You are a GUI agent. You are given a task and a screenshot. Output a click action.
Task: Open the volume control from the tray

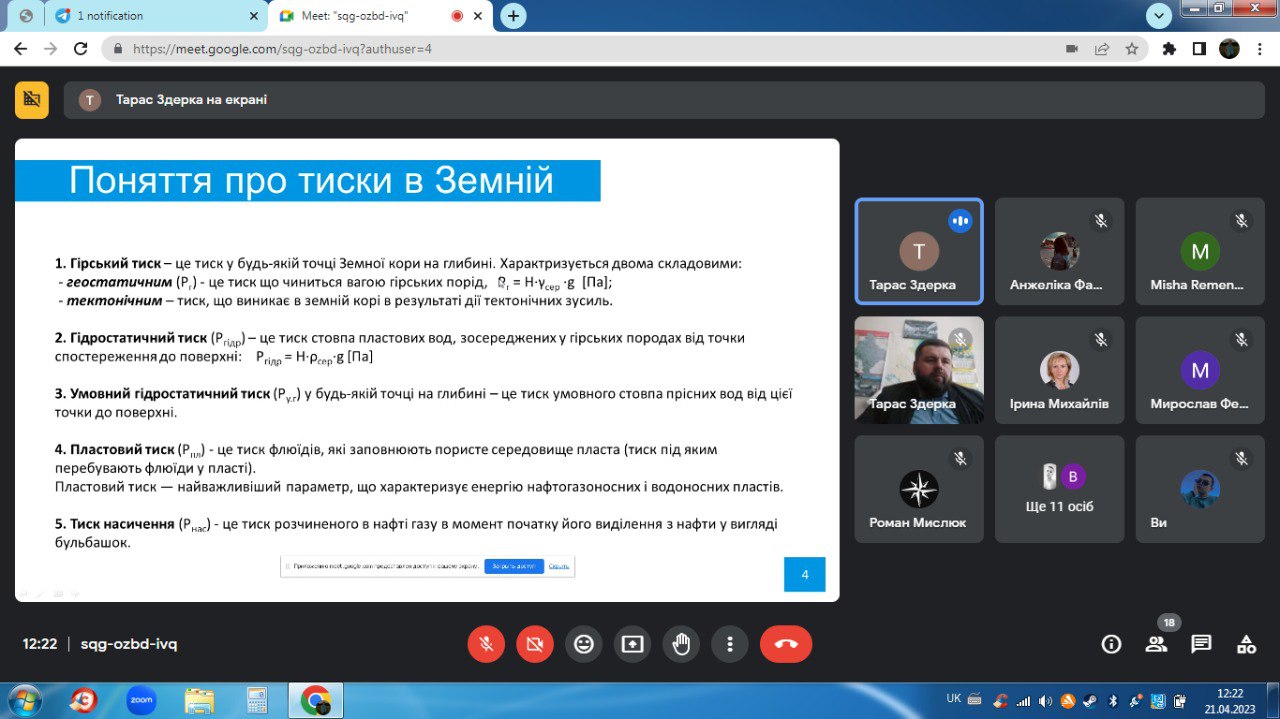1044,700
